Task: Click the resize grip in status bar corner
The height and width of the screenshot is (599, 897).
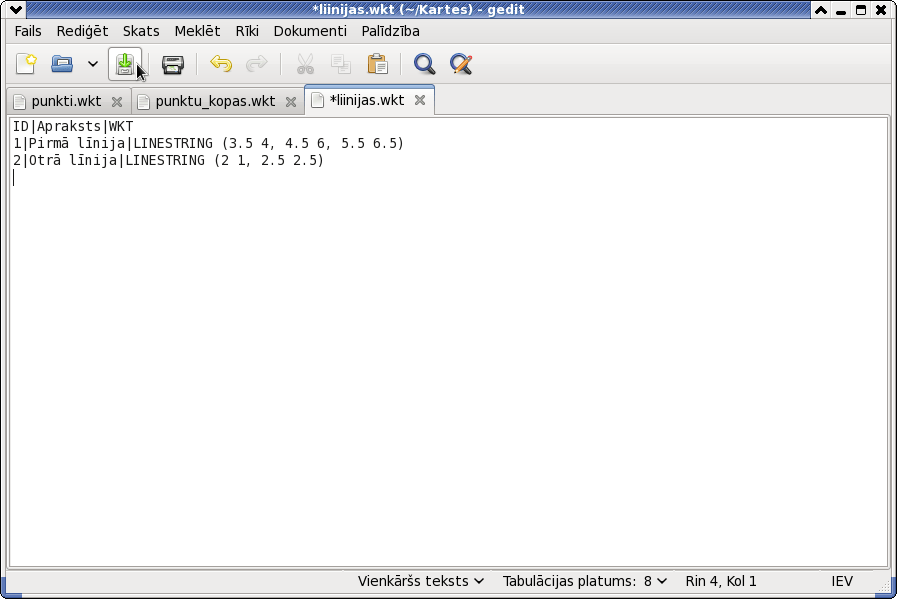Action: 882,584
